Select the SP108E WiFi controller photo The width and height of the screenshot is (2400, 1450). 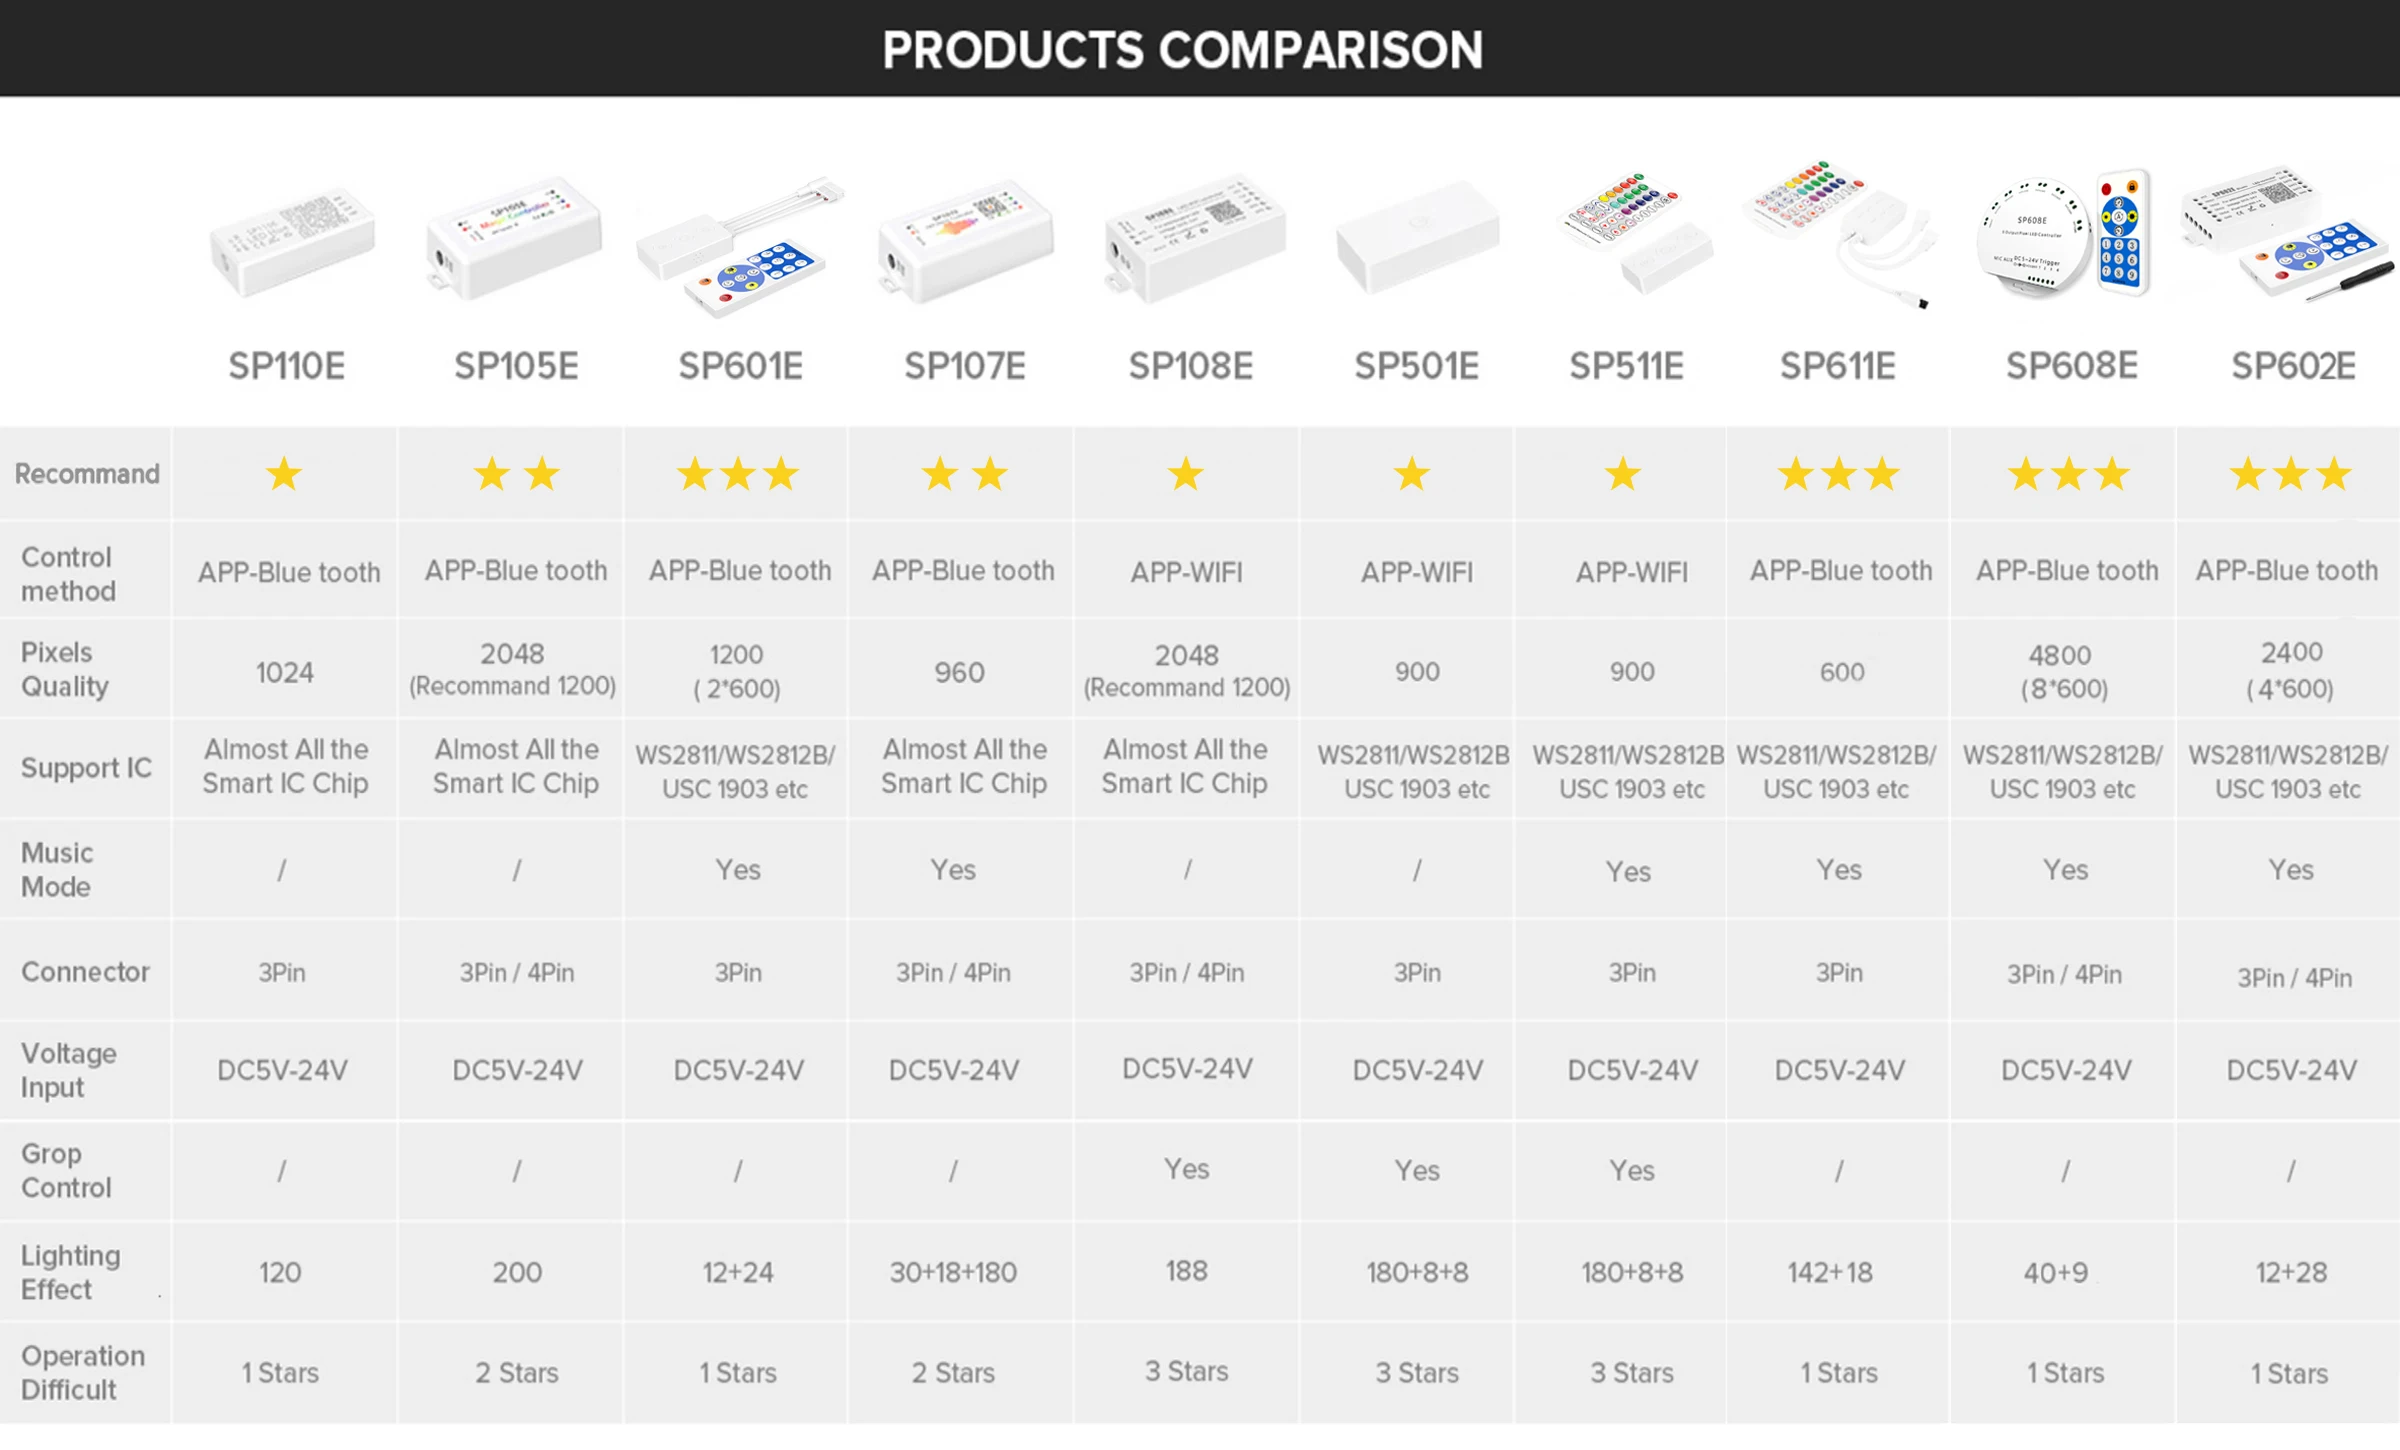1194,238
